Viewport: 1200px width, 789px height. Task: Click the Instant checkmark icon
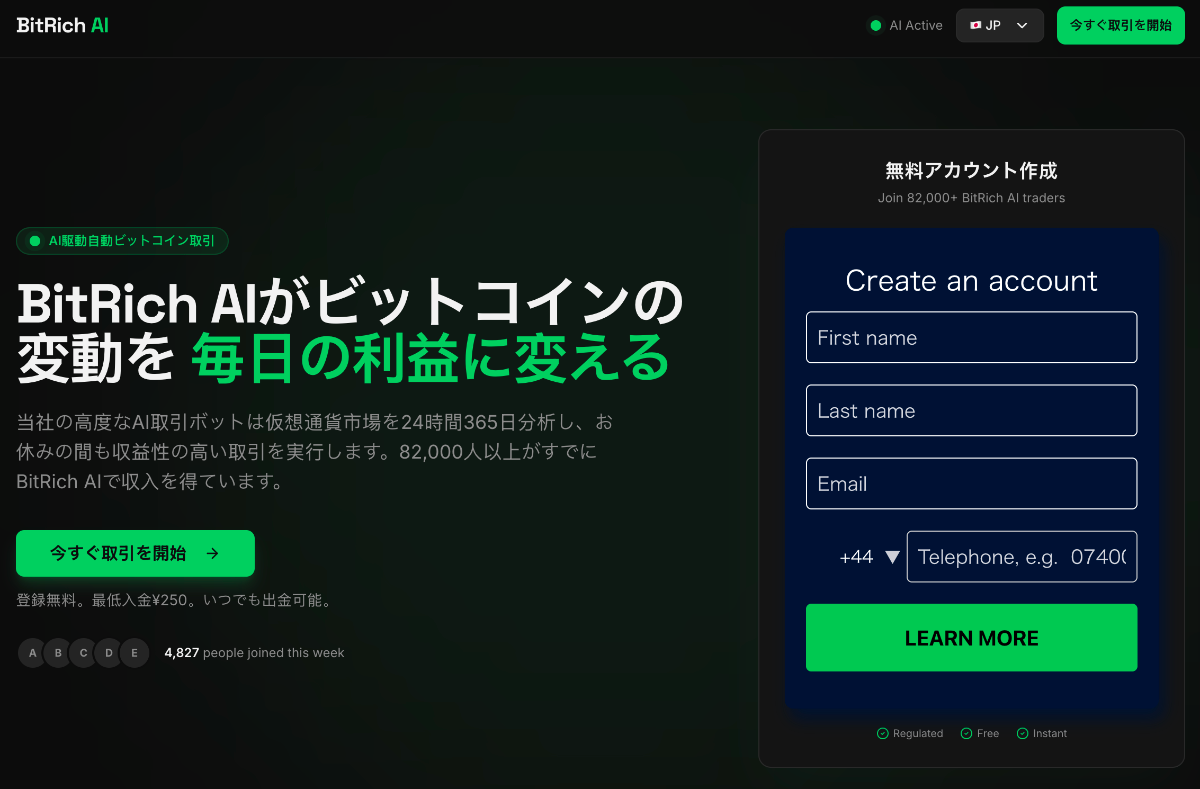pos(1022,734)
